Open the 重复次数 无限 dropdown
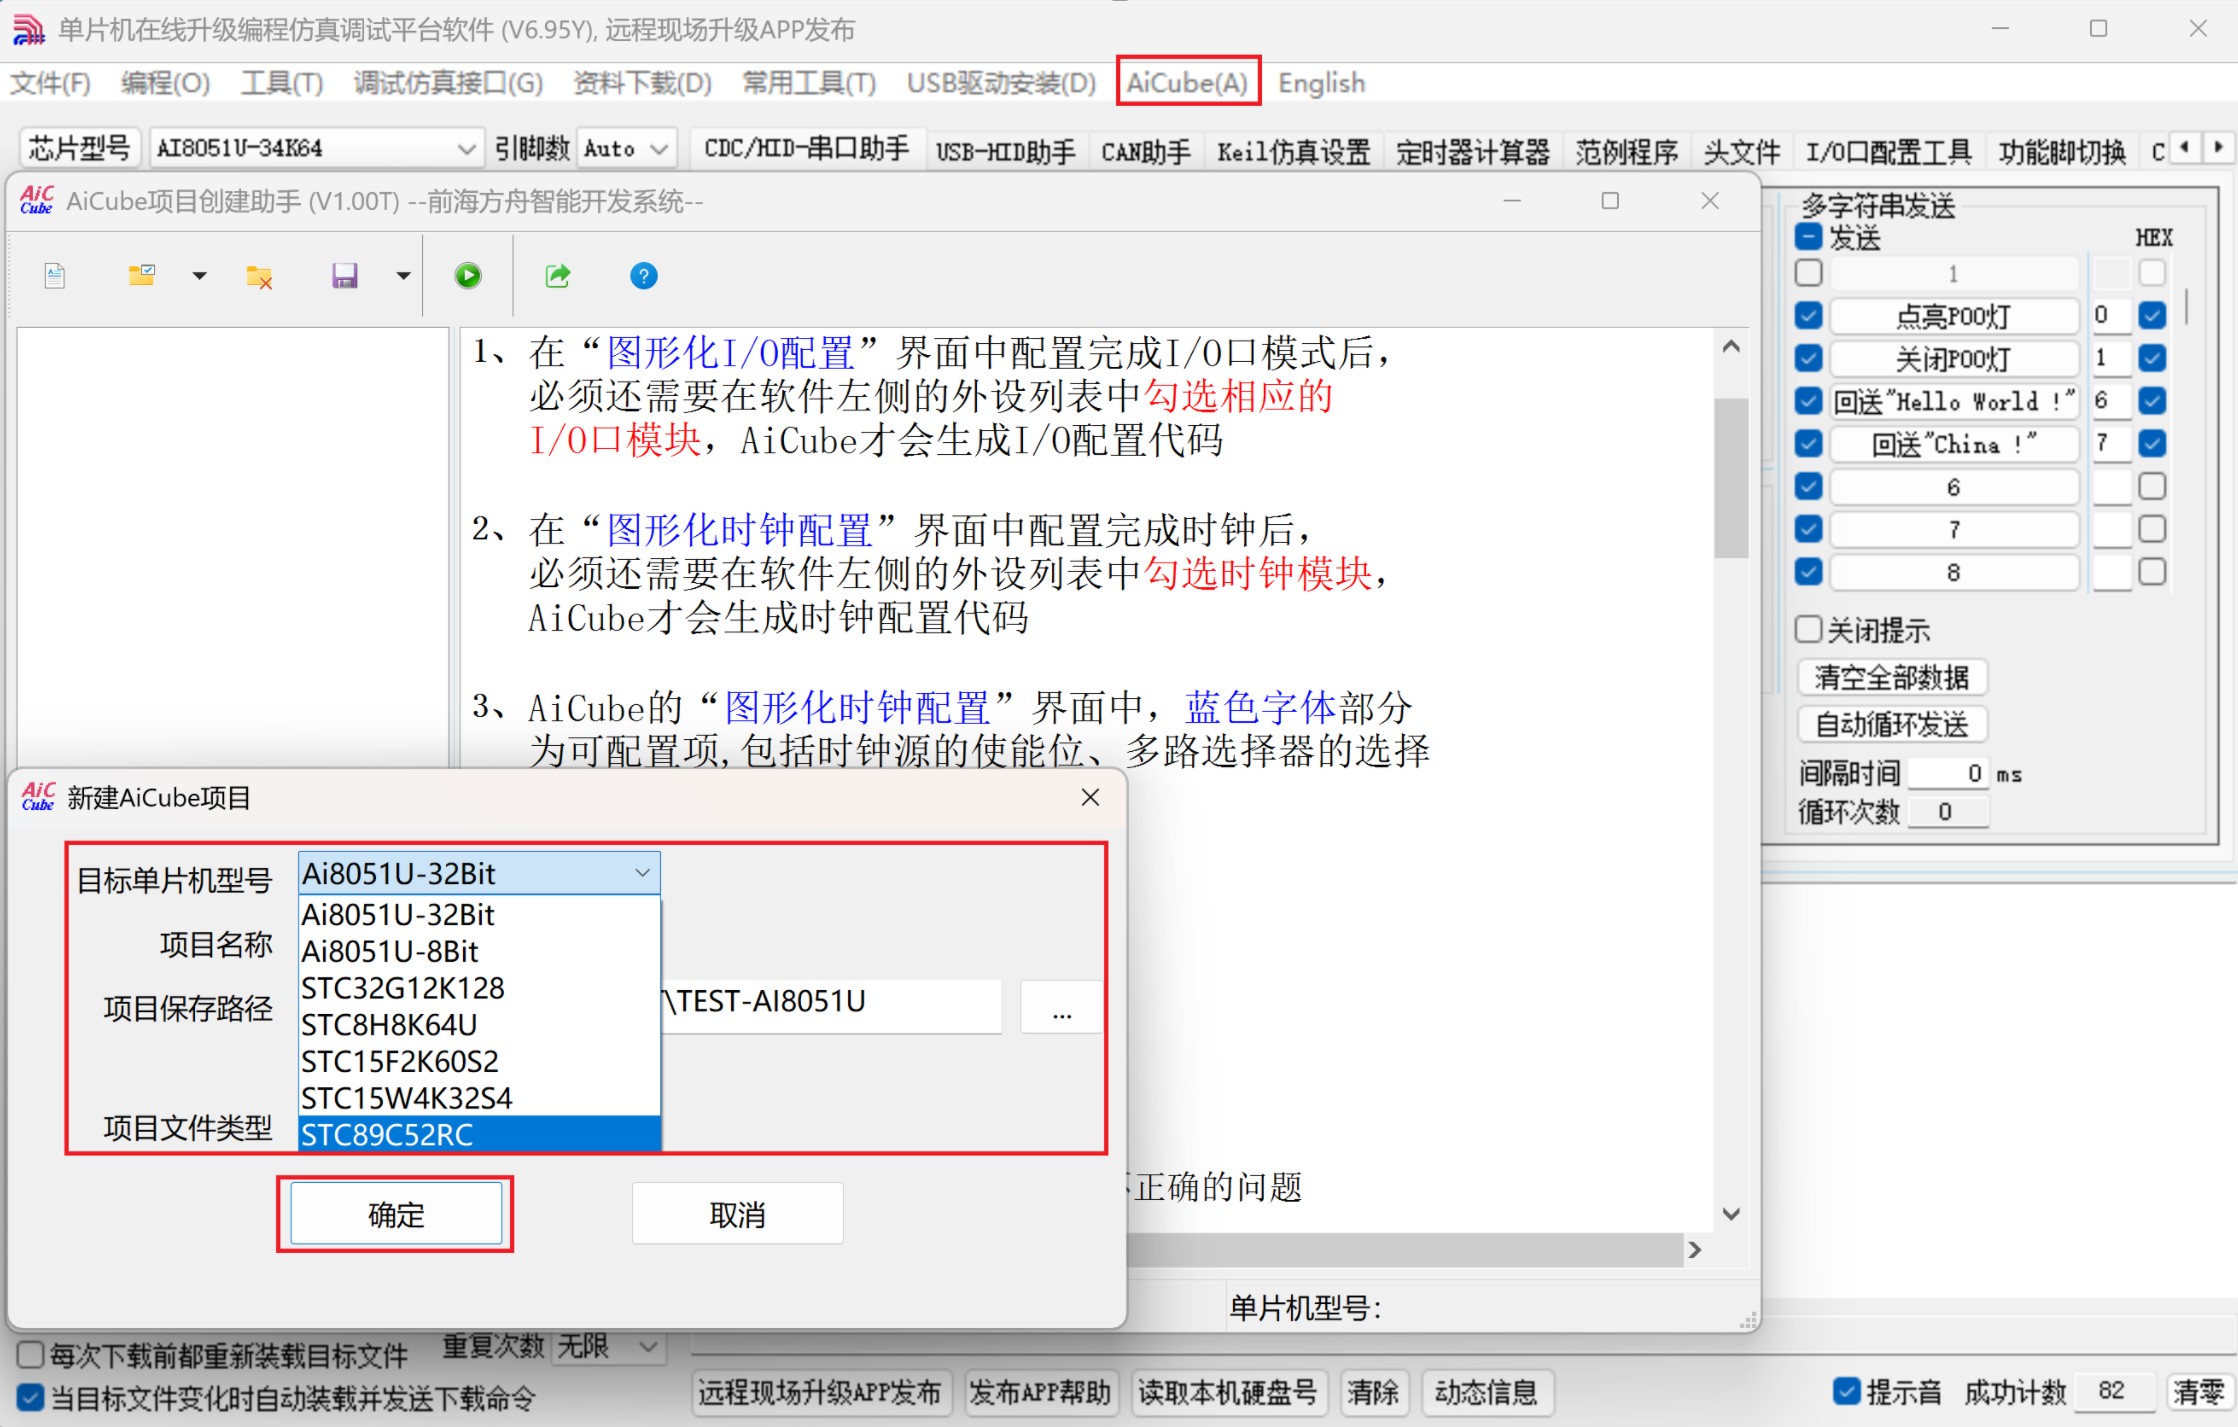This screenshot has width=2238, height=1427. point(608,1347)
